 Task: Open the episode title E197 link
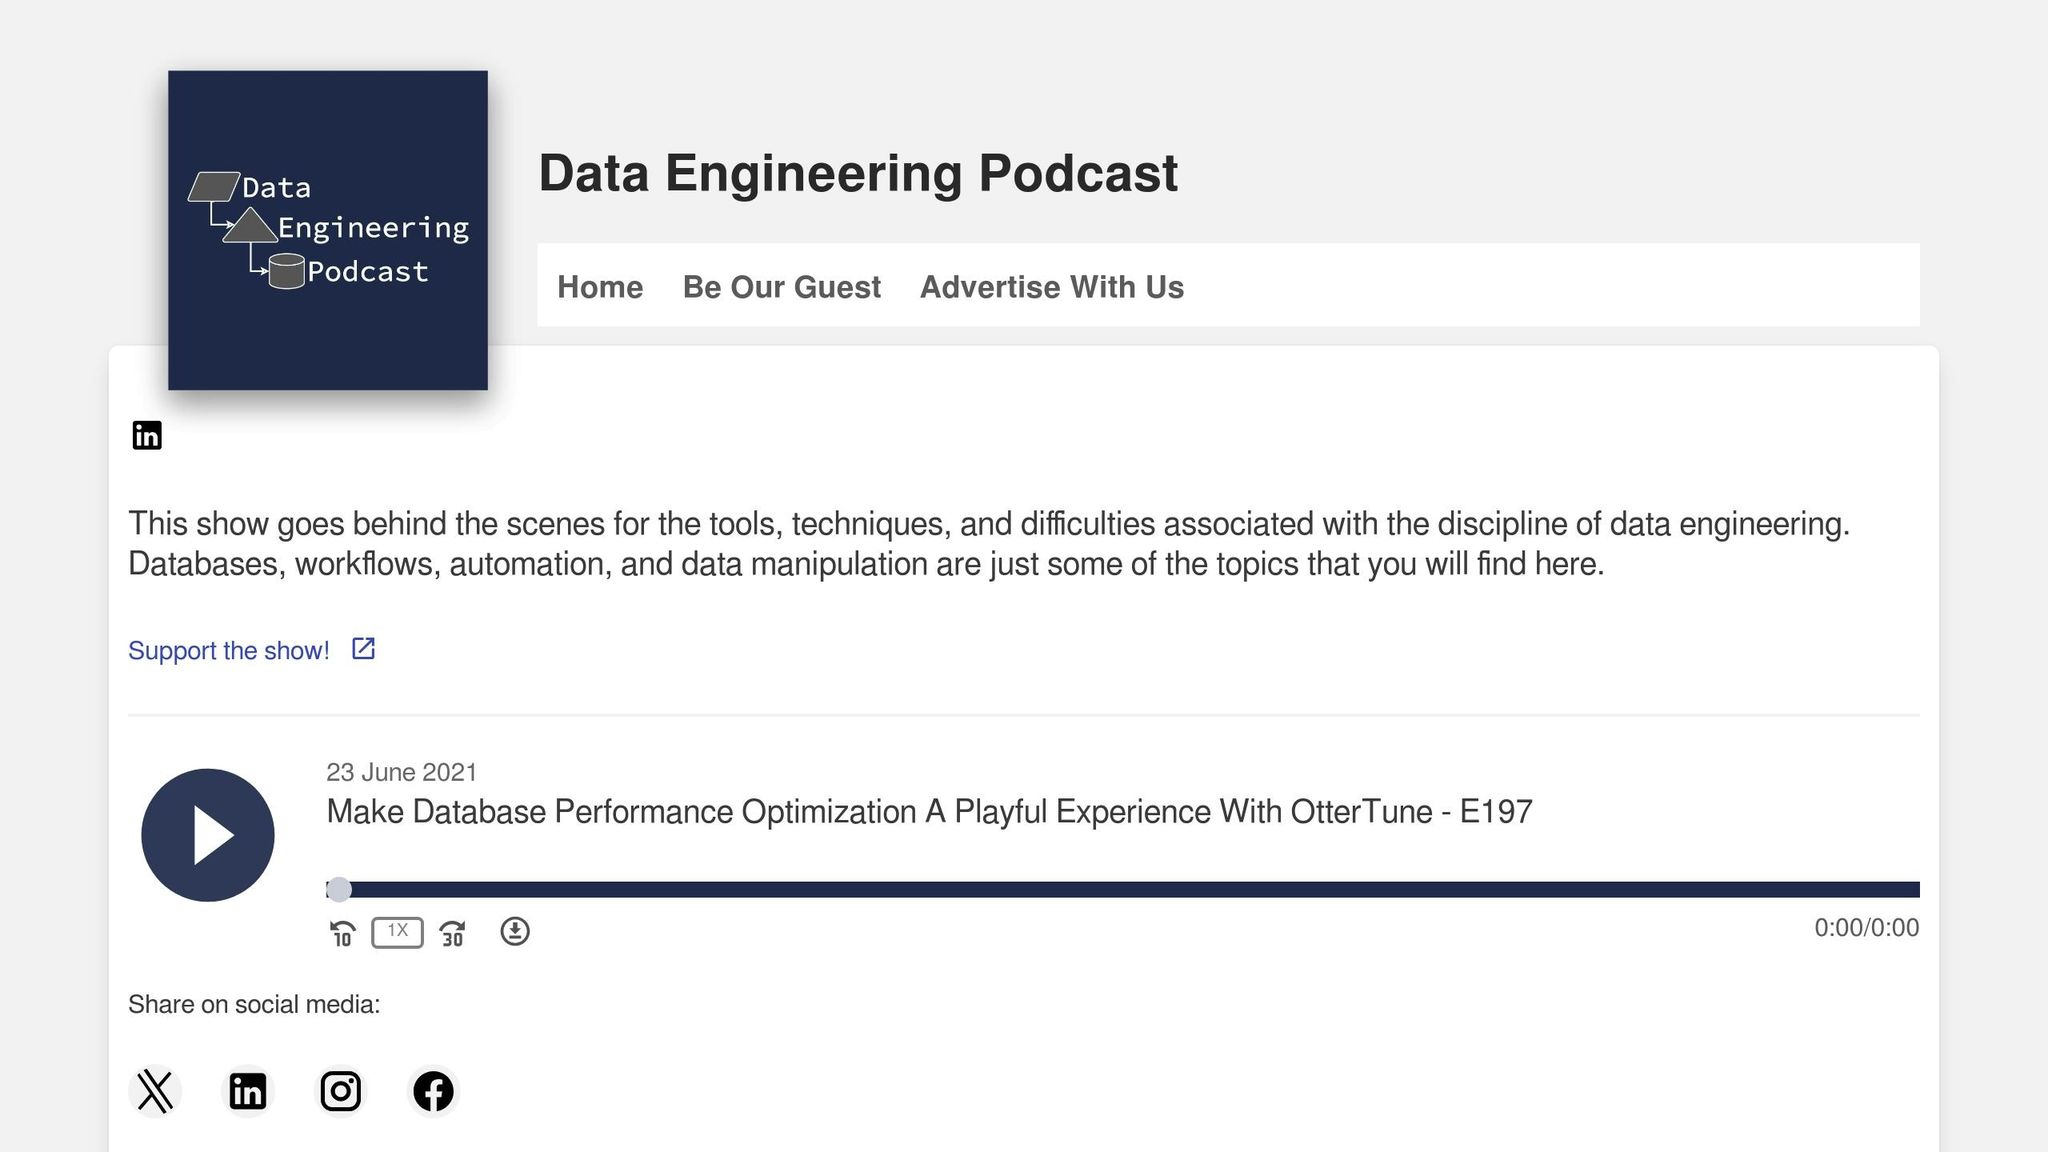(929, 812)
